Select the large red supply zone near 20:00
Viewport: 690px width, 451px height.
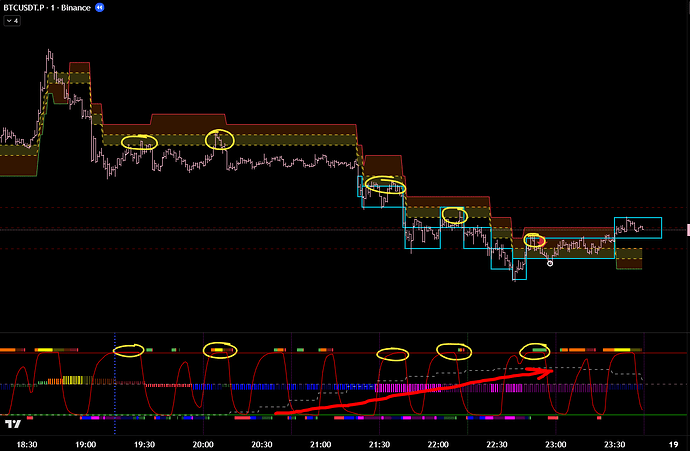tap(230, 130)
